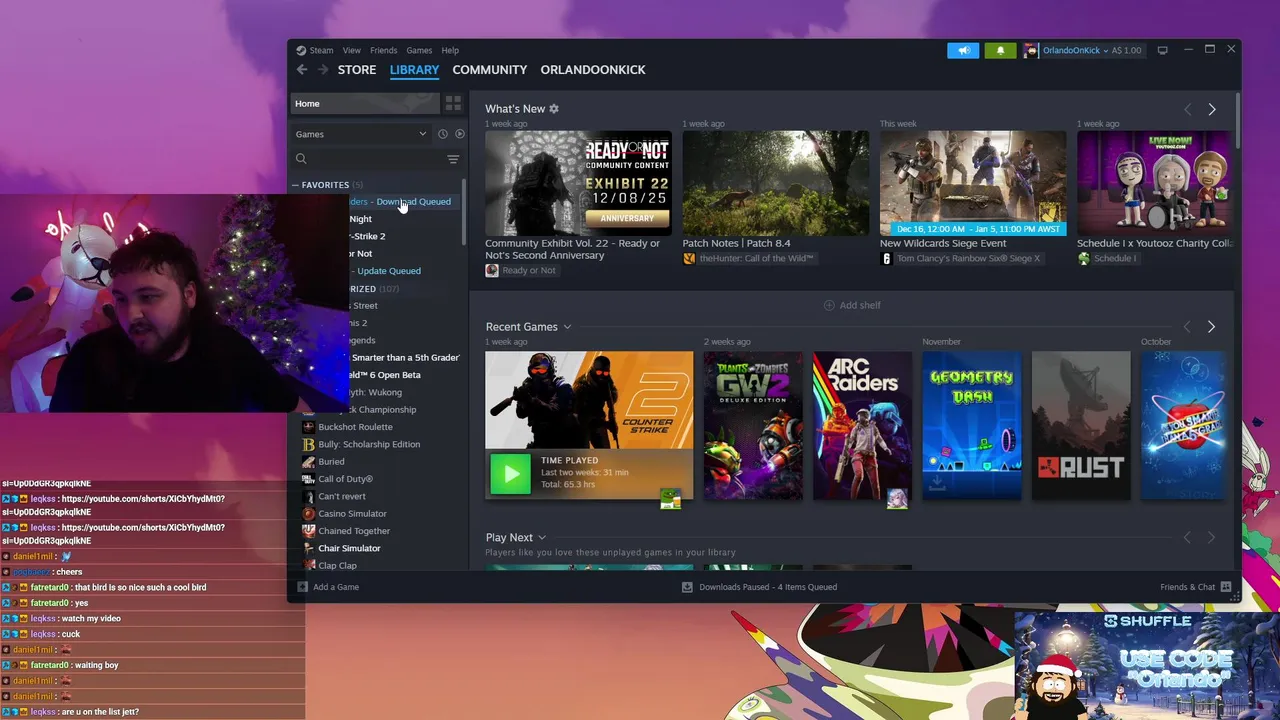The height and width of the screenshot is (720, 1280).
Task: Open the Help menu
Action: 450,50
